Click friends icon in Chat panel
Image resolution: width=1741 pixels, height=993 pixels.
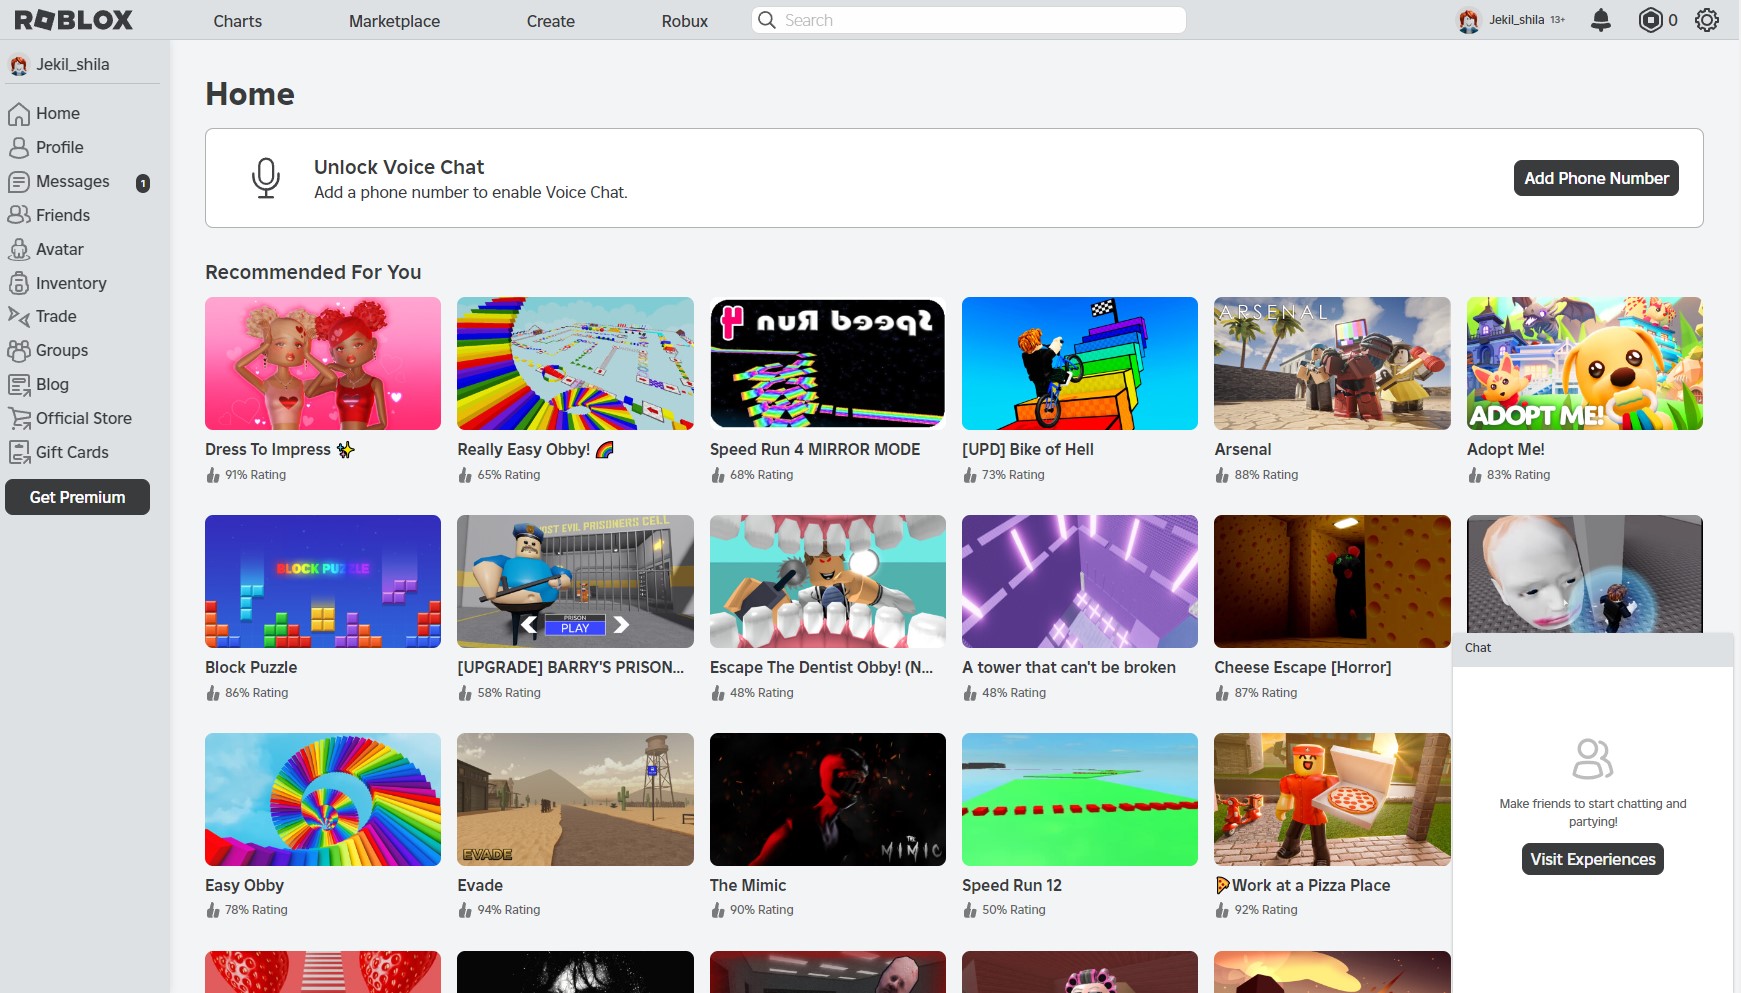point(1593,759)
